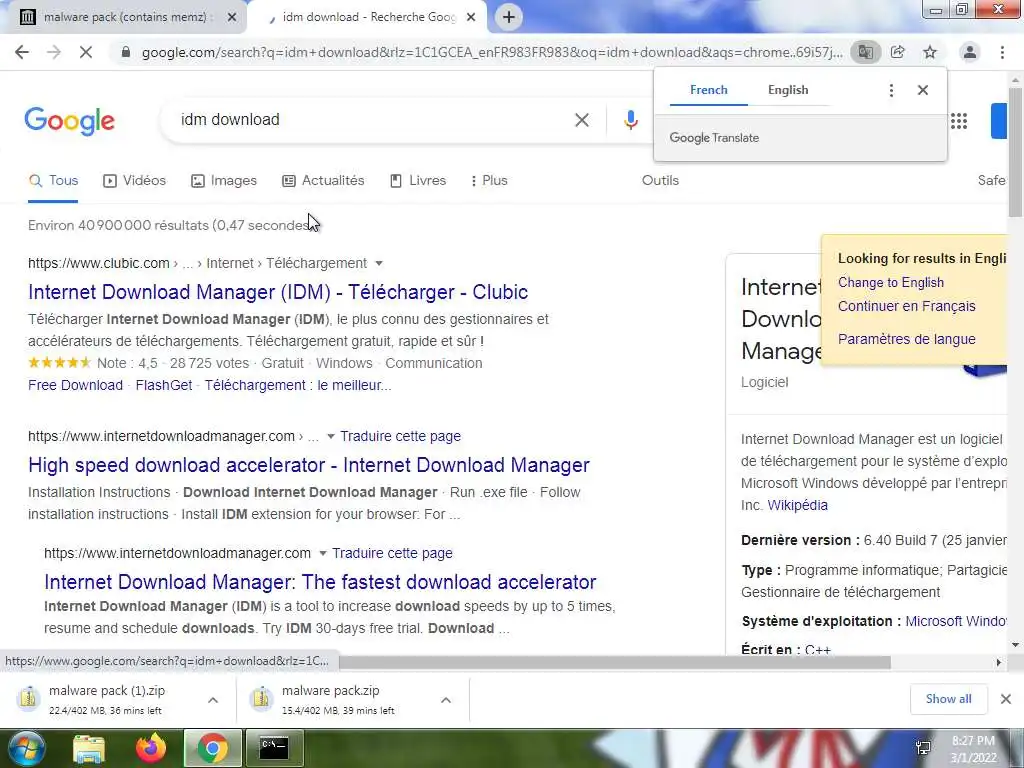Screen dimensions: 1024x768
Task: Open the Actualités search tab
Action: [323, 181]
